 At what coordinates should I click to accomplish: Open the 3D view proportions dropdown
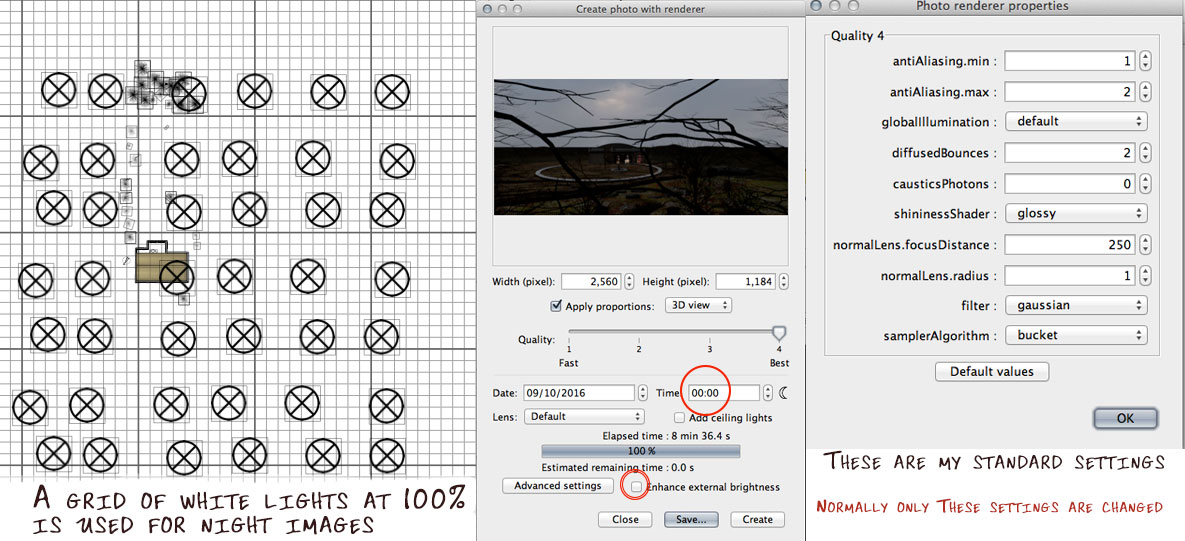(x=698, y=305)
